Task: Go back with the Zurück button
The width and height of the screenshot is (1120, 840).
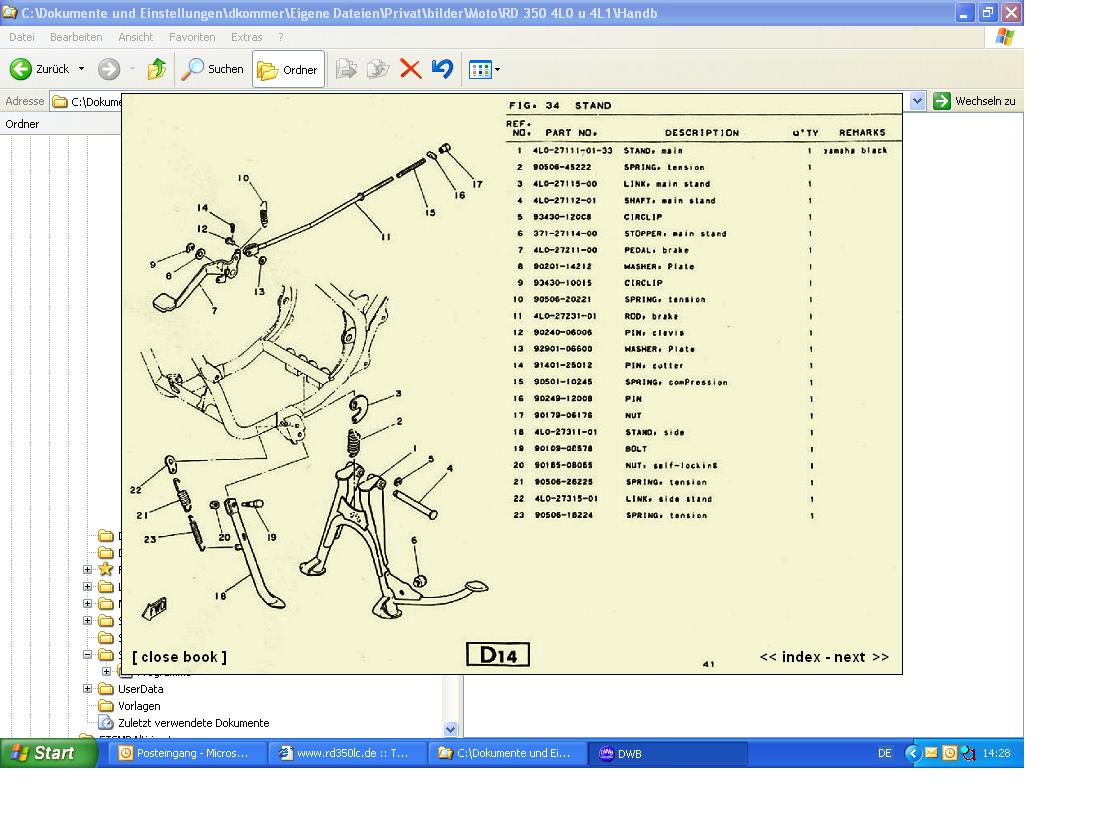Action: coord(39,69)
